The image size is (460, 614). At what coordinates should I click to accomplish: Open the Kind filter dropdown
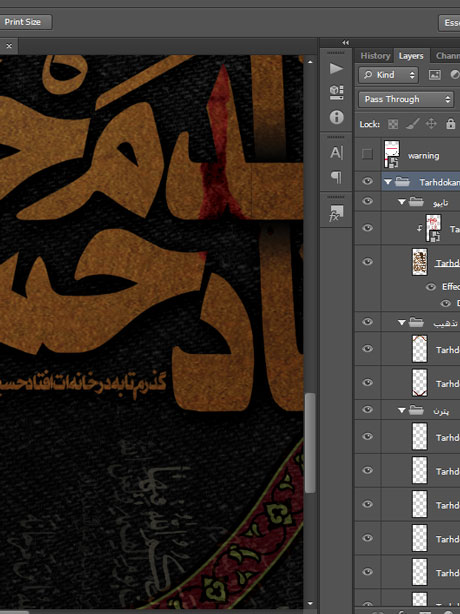click(388, 75)
